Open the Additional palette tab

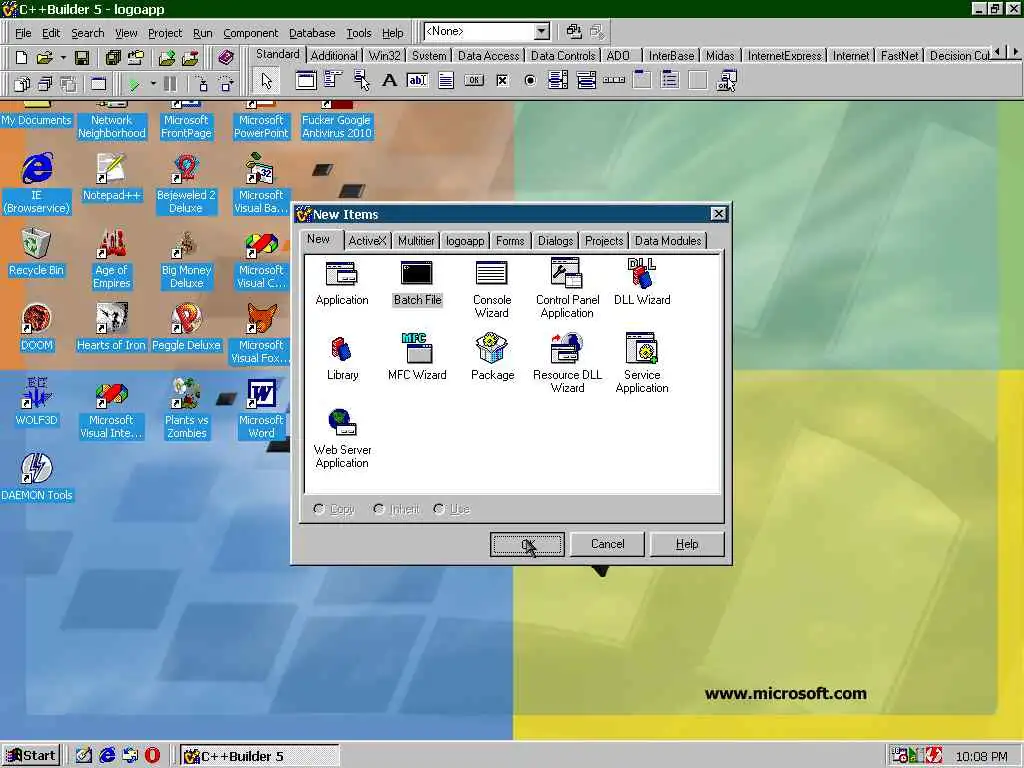tap(334, 56)
